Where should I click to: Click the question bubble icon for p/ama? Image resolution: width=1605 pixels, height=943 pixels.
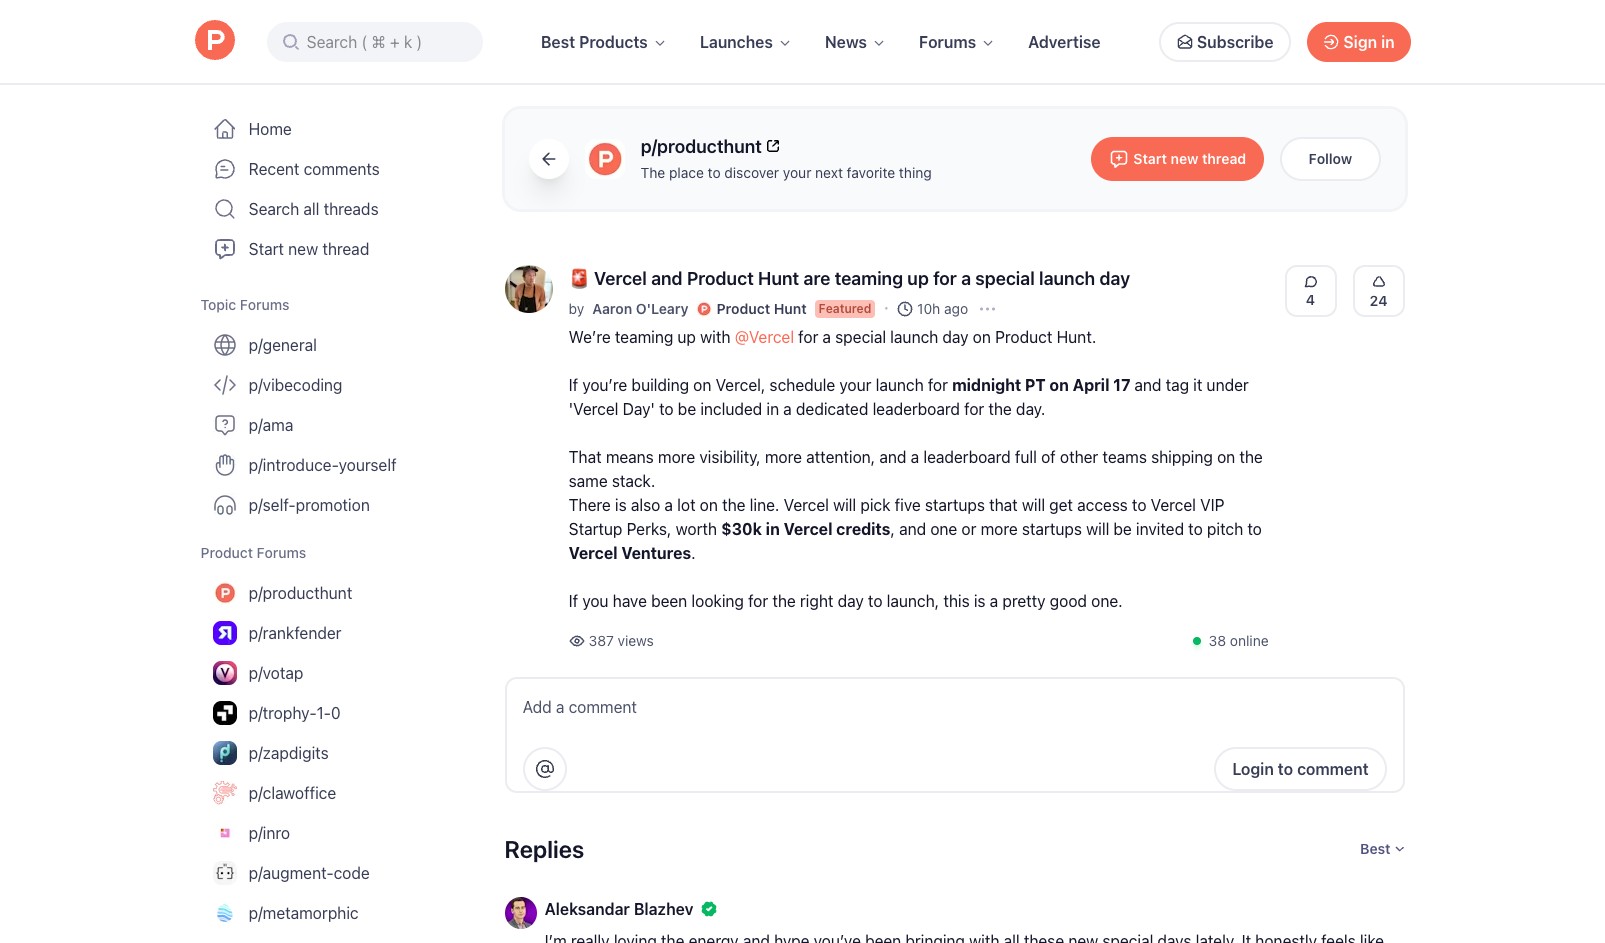click(x=225, y=425)
